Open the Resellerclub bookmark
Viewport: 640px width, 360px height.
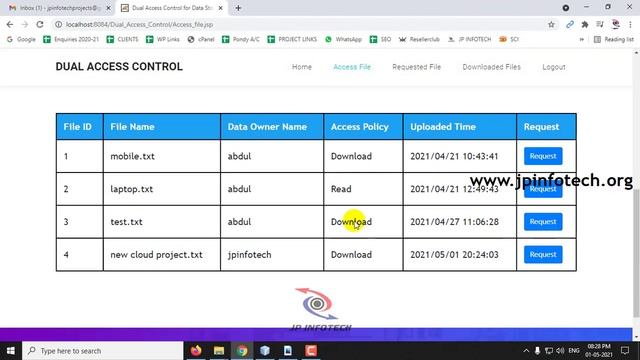419,39
